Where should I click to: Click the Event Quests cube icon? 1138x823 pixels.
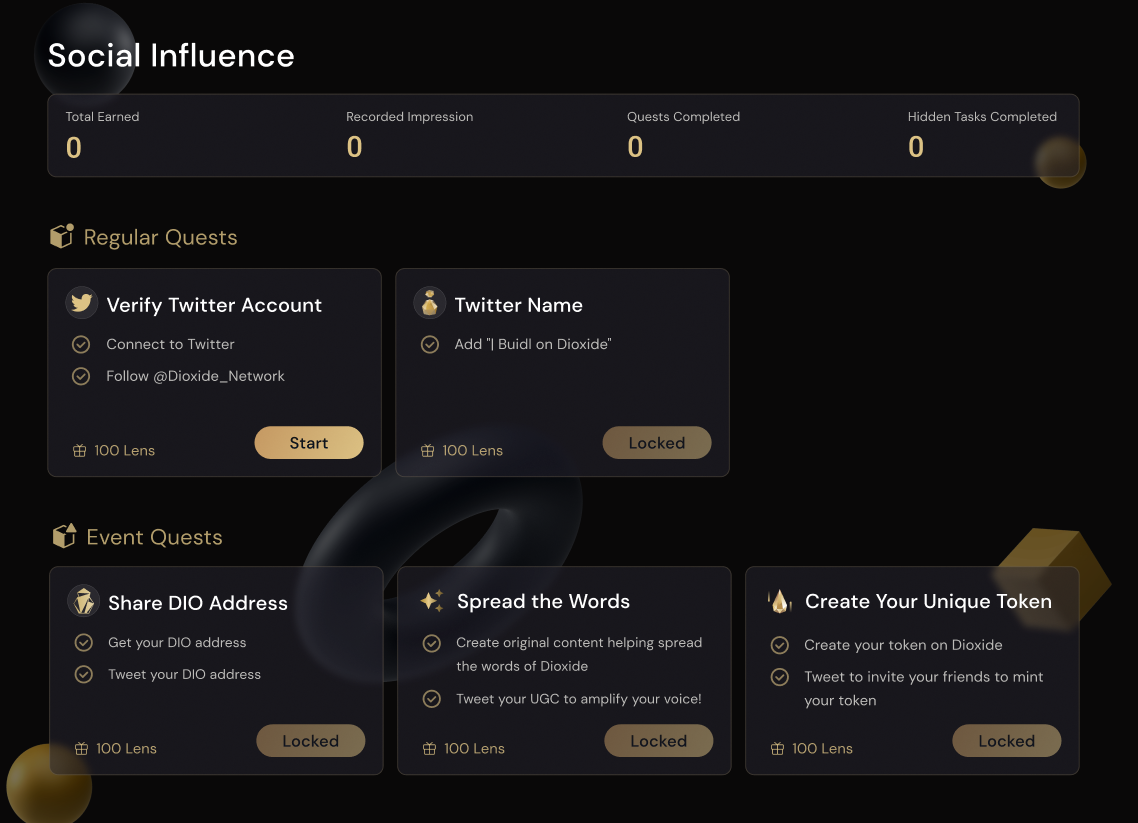pyautogui.click(x=64, y=536)
